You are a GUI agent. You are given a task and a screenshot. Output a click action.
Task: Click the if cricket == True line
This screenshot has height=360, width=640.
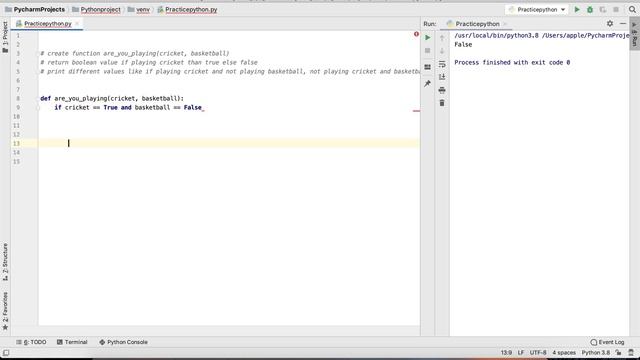[x=129, y=107]
